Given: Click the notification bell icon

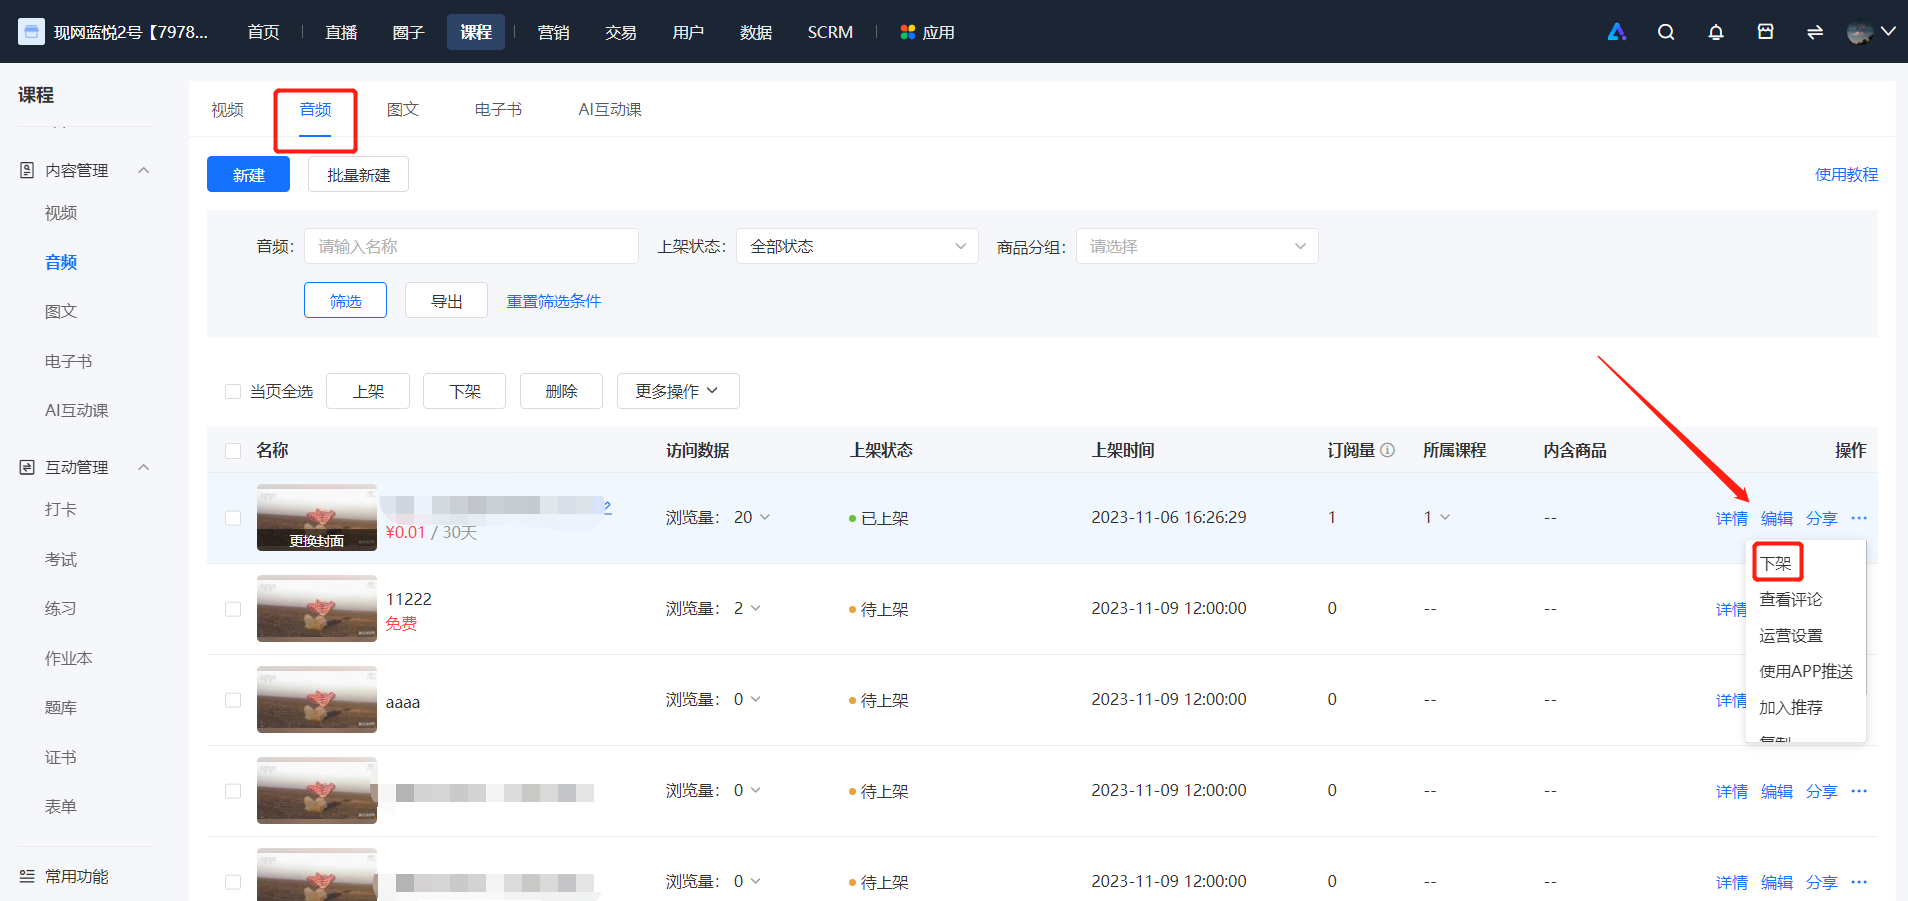Looking at the screenshot, I should tap(1715, 32).
